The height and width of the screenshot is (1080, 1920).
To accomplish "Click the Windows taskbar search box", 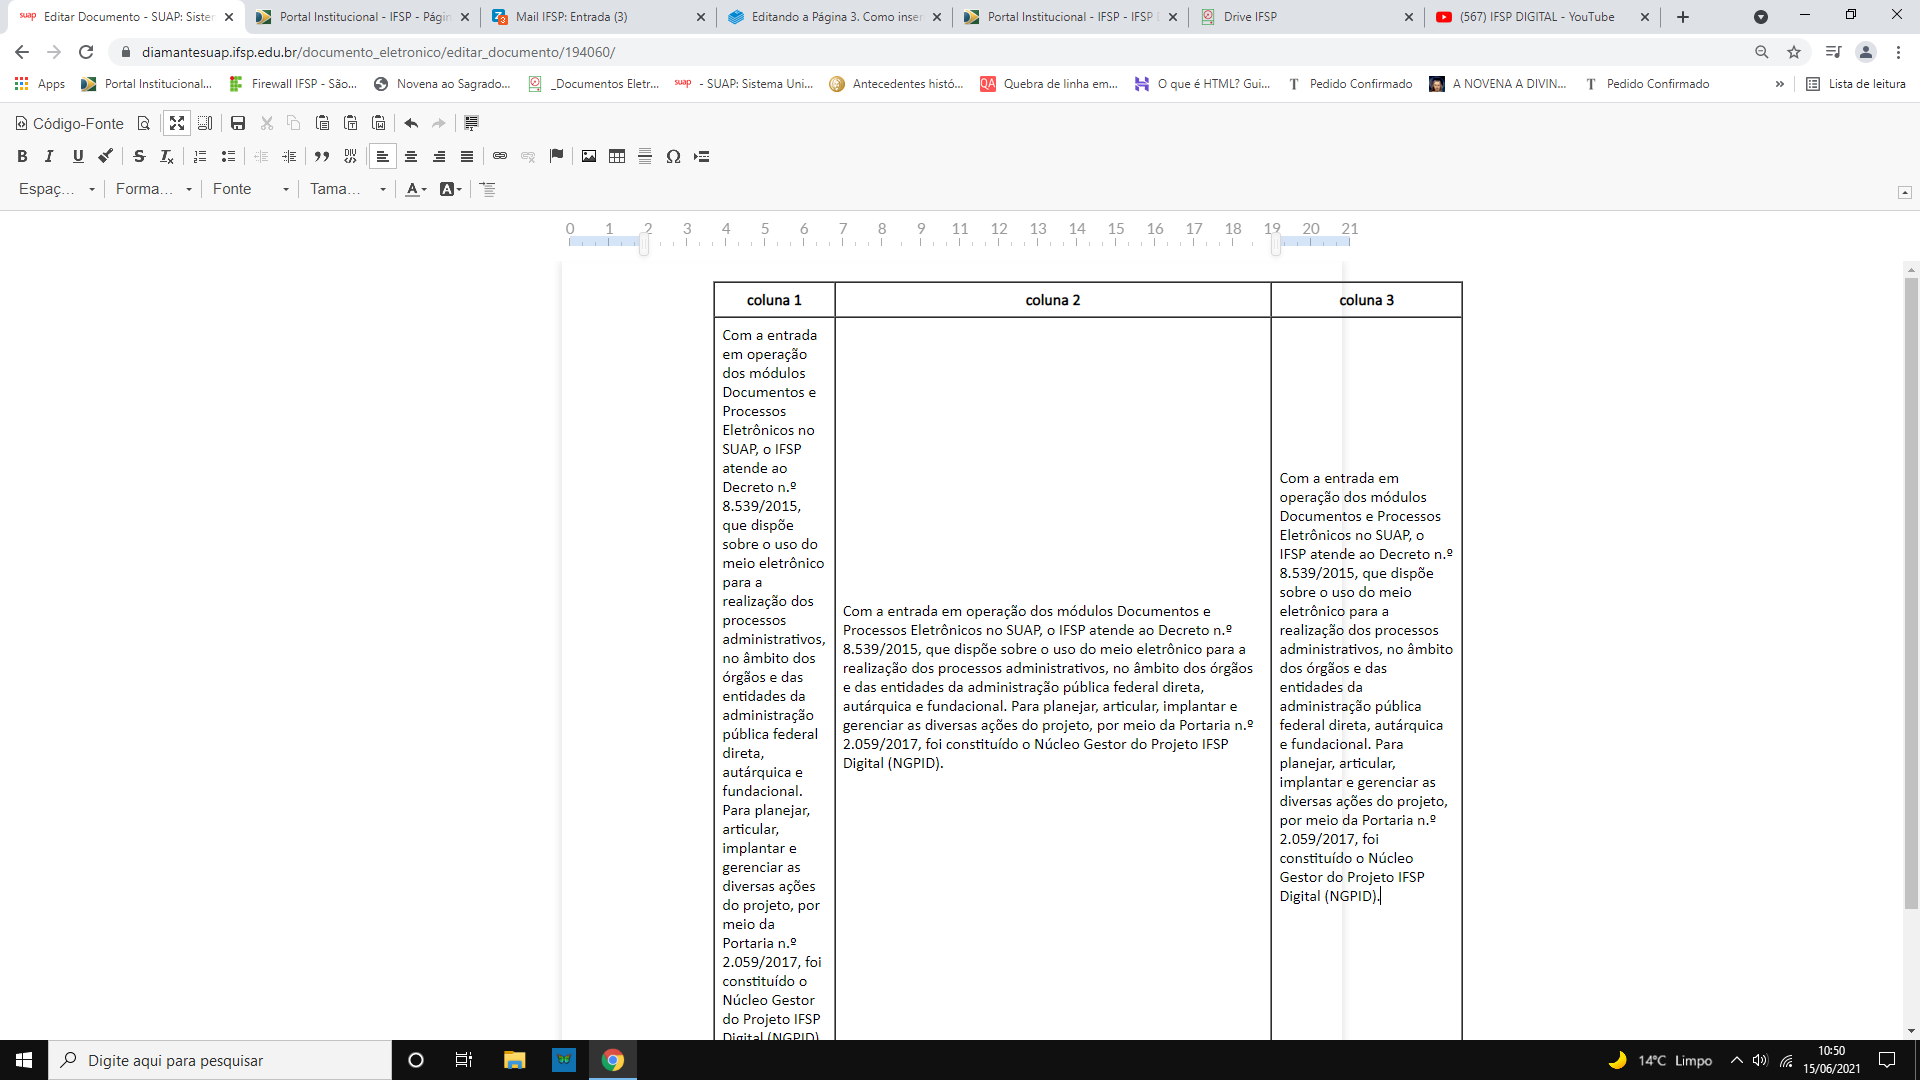I will 220,1060.
